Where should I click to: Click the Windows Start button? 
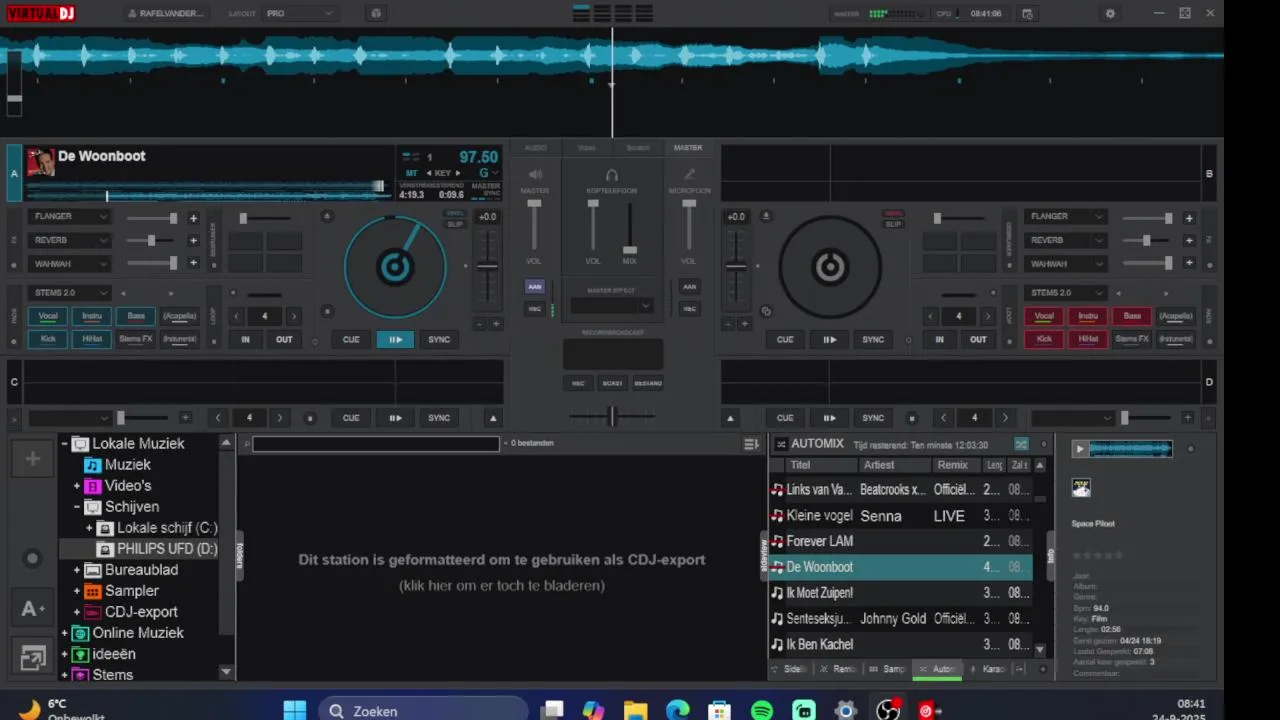coord(295,710)
